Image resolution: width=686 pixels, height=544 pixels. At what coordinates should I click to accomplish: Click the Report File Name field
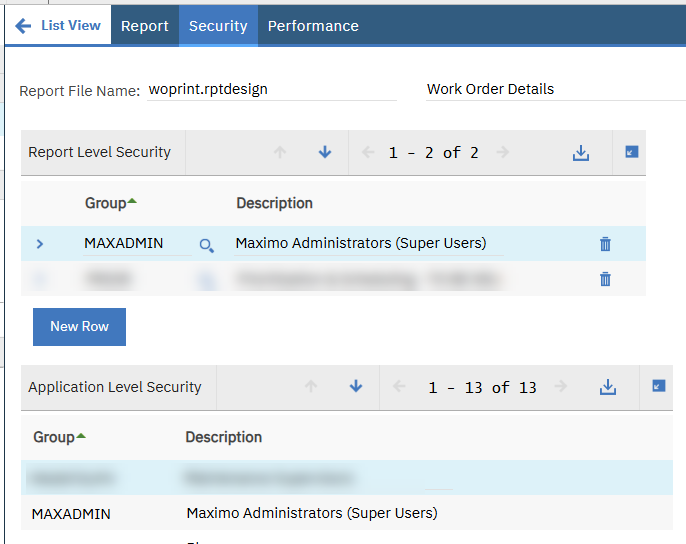click(270, 89)
